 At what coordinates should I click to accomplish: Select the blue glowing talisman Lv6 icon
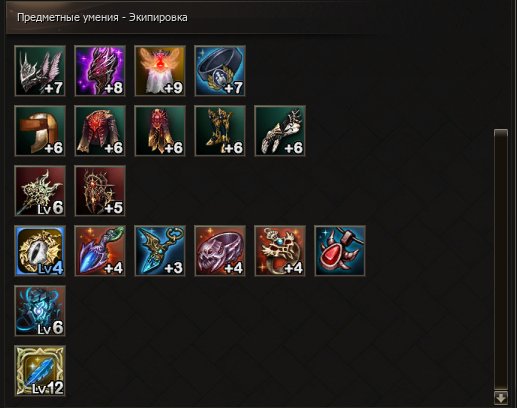tap(40, 311)
